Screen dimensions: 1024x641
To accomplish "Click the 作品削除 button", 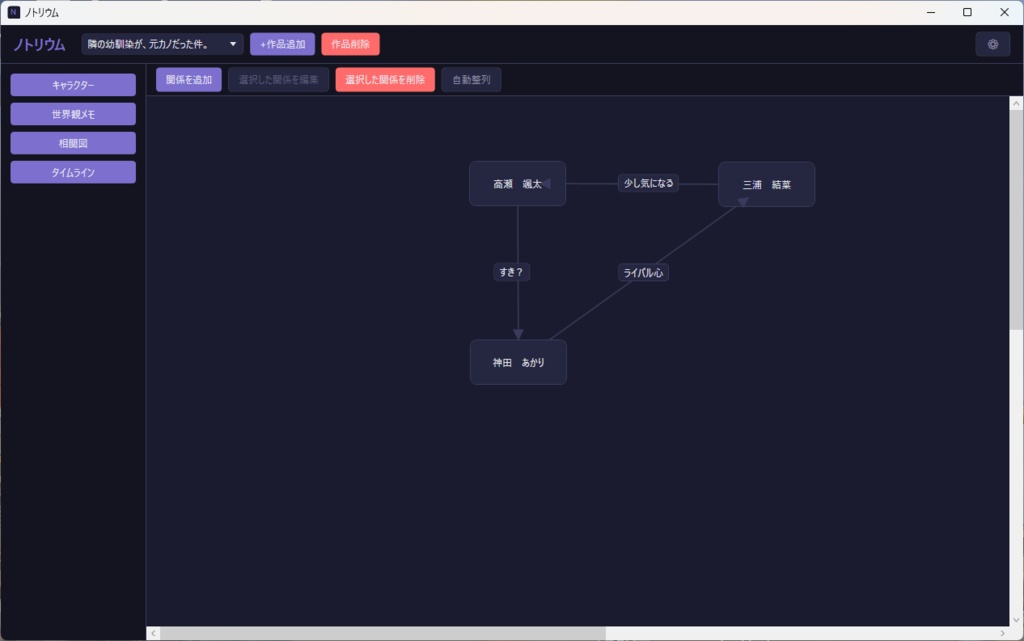I will (350, 44).
